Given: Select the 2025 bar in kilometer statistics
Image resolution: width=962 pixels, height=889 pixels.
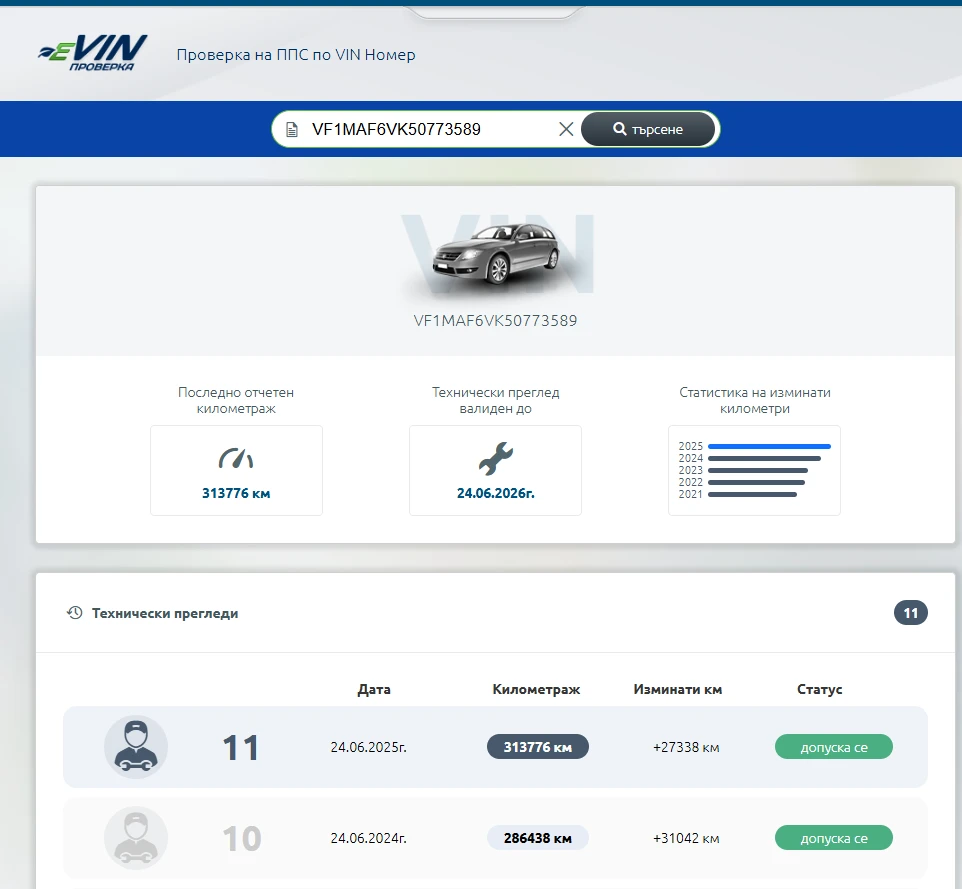Looking at the screenshot, I should click(768, 446).
